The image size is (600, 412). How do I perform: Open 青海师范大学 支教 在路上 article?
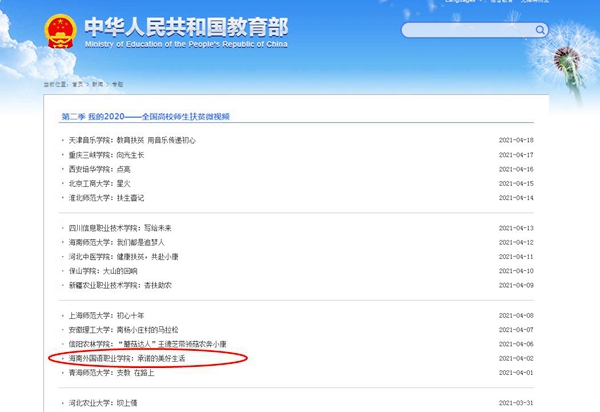112,372
